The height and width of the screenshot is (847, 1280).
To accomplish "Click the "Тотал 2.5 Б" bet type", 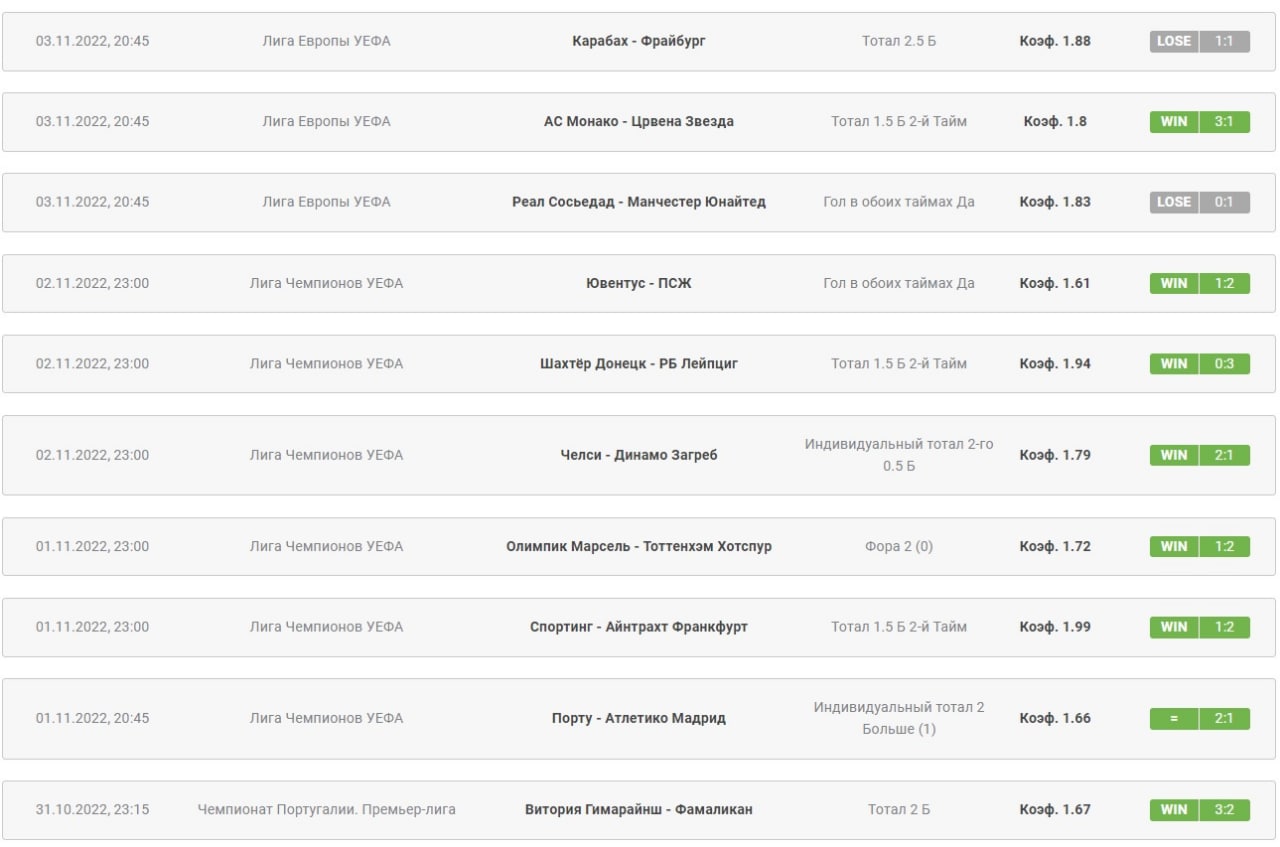I will coord(898,41).
